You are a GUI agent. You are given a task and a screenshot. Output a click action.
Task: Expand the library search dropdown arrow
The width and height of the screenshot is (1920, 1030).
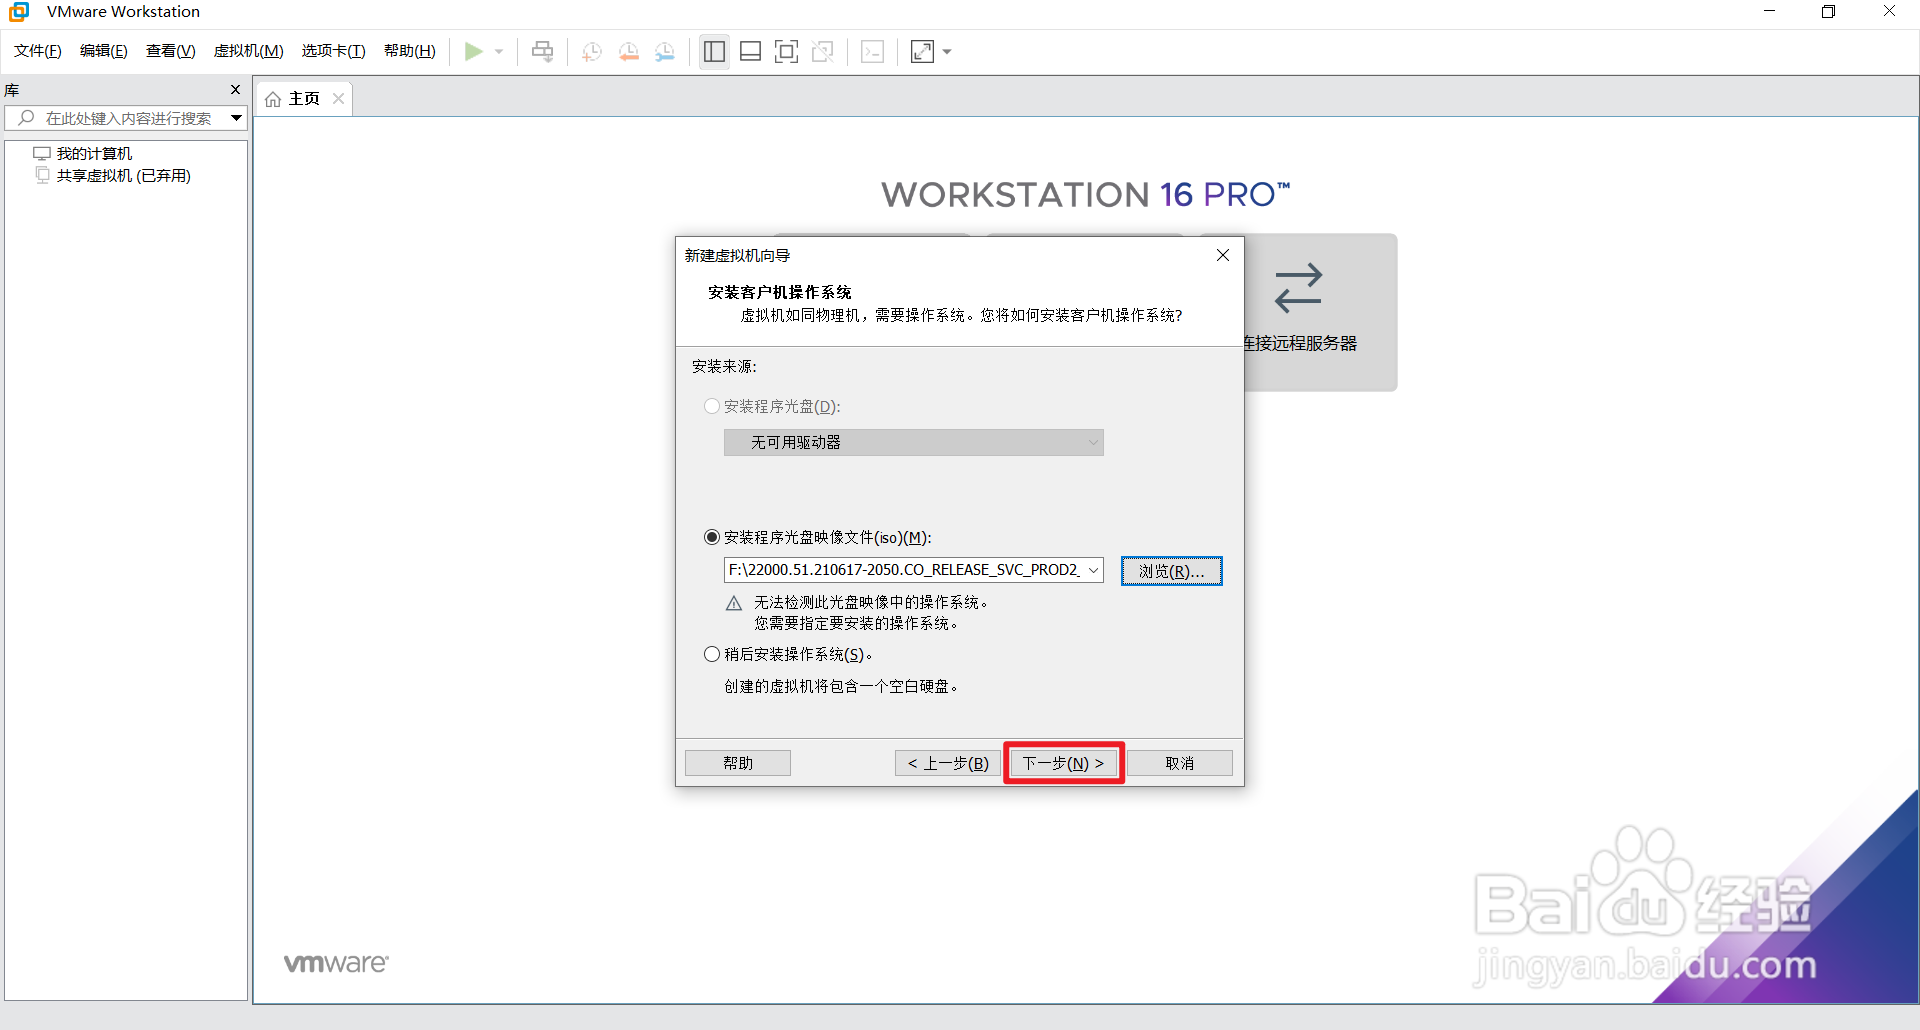tap(237, 118)
